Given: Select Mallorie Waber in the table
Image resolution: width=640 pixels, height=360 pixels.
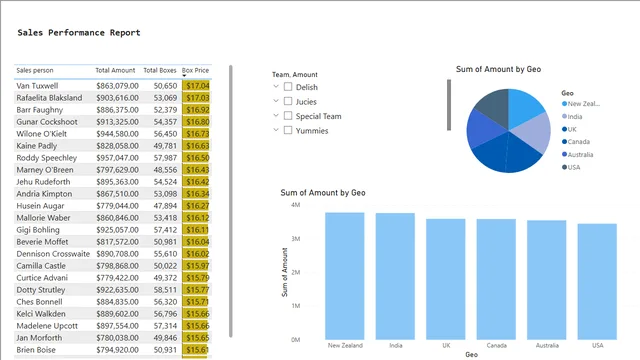Looking at the screenshot, I should (x=43, y=218).
